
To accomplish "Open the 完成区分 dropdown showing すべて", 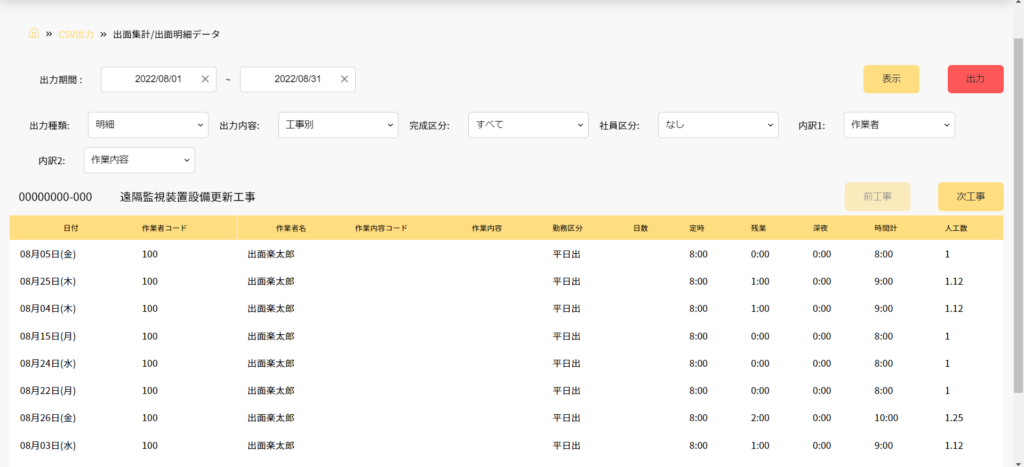I will (528, 125).
